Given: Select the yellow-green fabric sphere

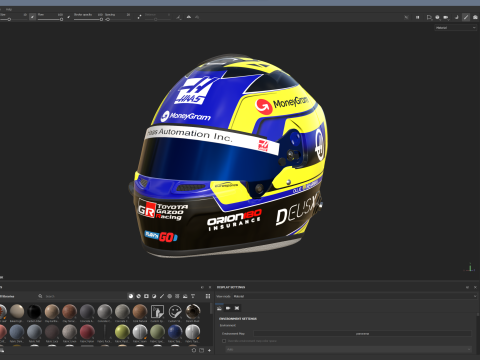Looking at the screenshot, I should (x=122, y=332).
